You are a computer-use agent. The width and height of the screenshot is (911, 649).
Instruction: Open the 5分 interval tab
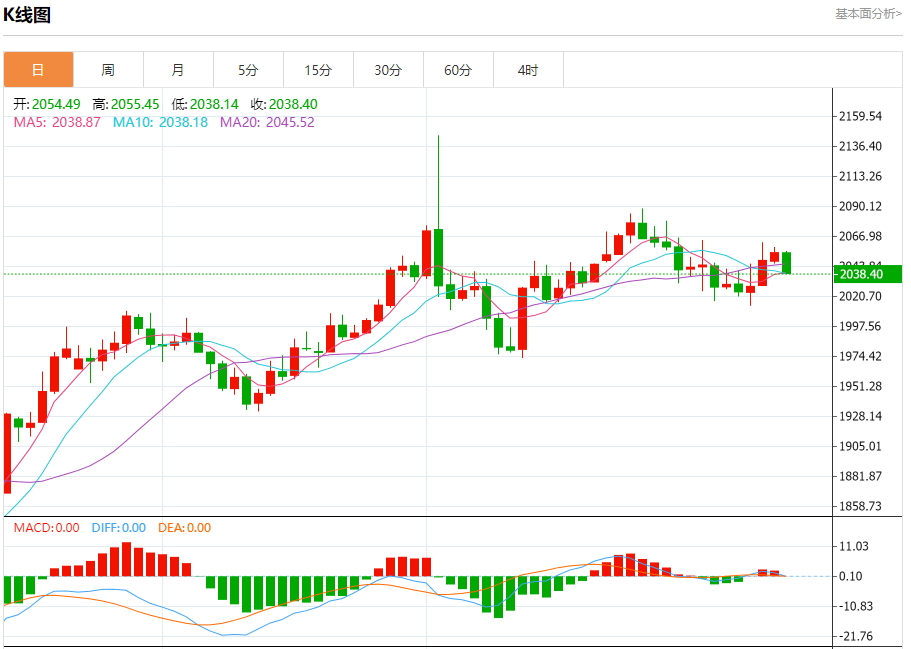coord(248,70)
